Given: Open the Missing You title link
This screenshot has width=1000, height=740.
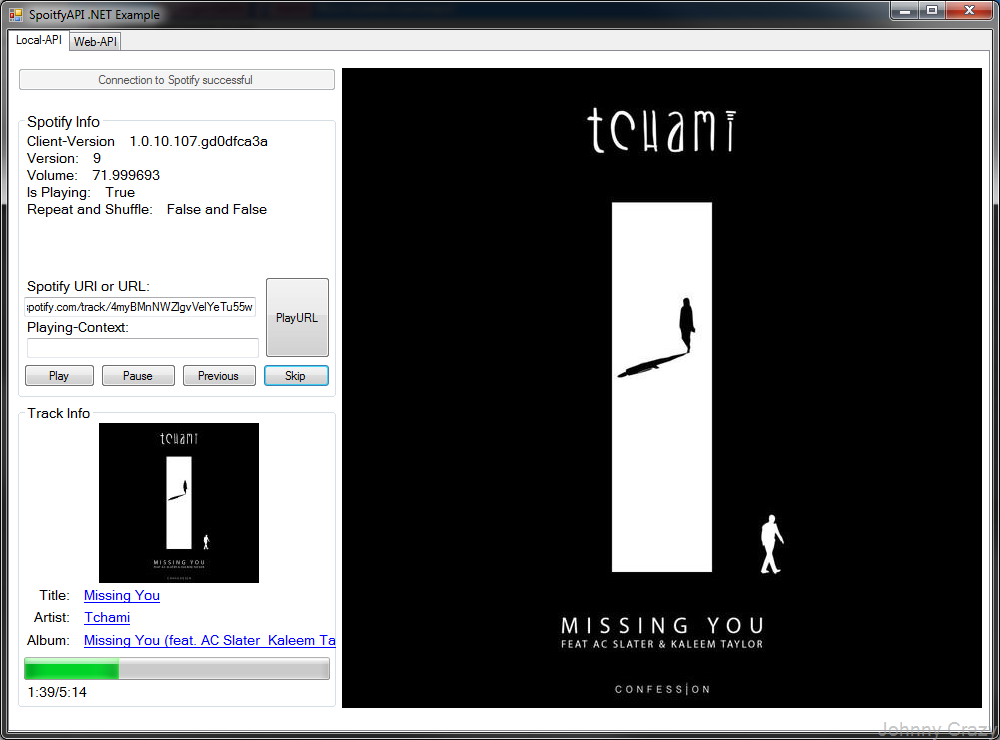Looking at the screenshot, I should pos(122,595).
